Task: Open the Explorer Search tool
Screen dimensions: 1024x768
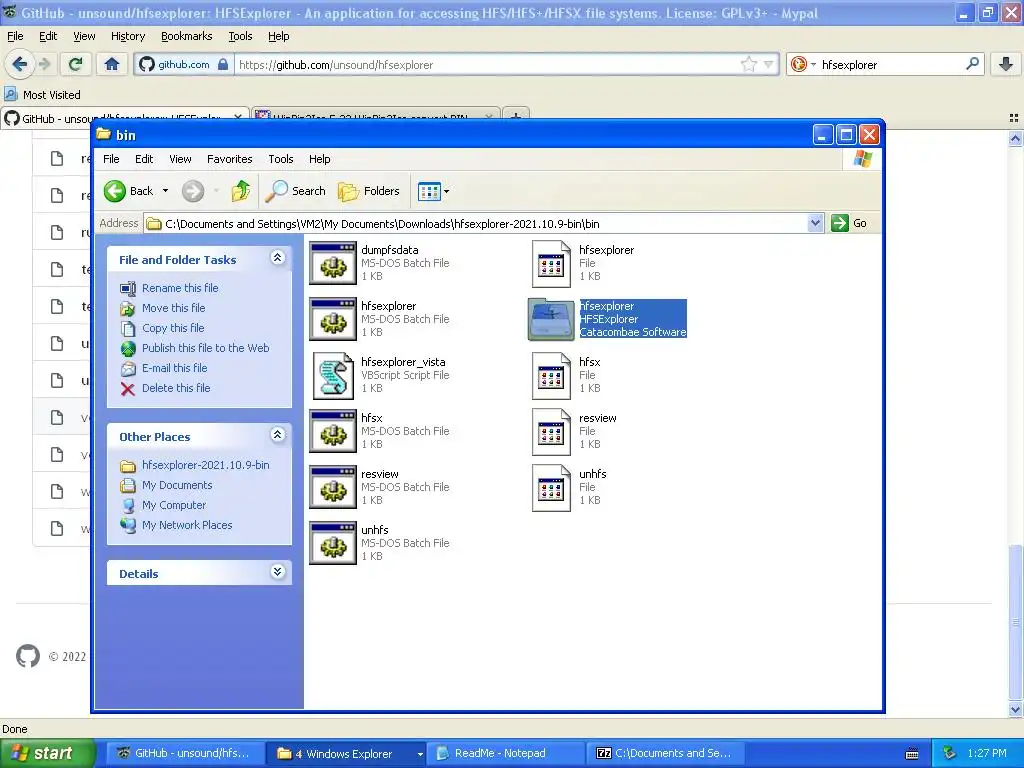Action: 296,191
